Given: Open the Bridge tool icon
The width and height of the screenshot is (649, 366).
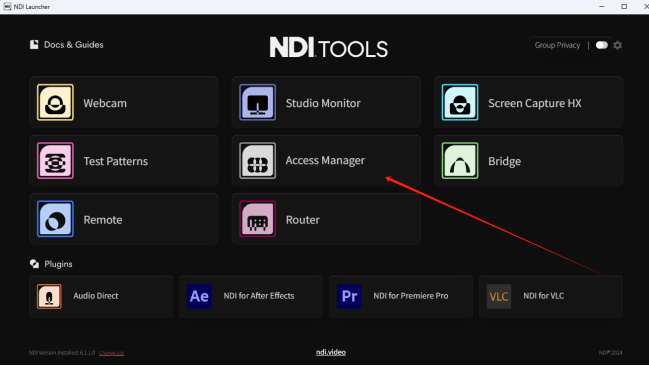Looking at the screenshot, I should [460, 161].
